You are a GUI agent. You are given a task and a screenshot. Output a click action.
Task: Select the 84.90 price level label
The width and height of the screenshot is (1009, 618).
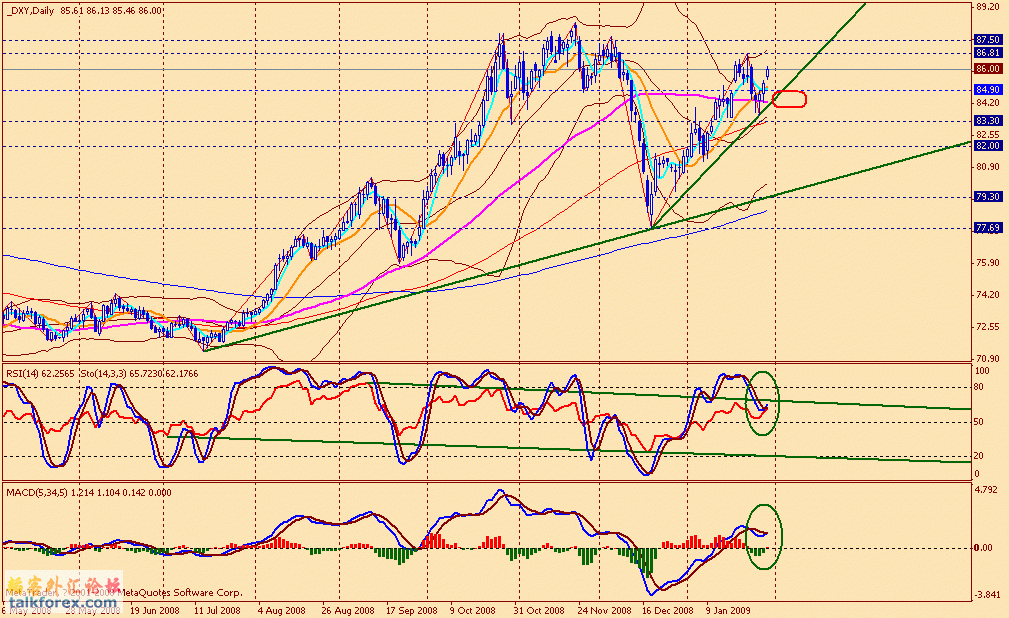click(x=988, y=90)
